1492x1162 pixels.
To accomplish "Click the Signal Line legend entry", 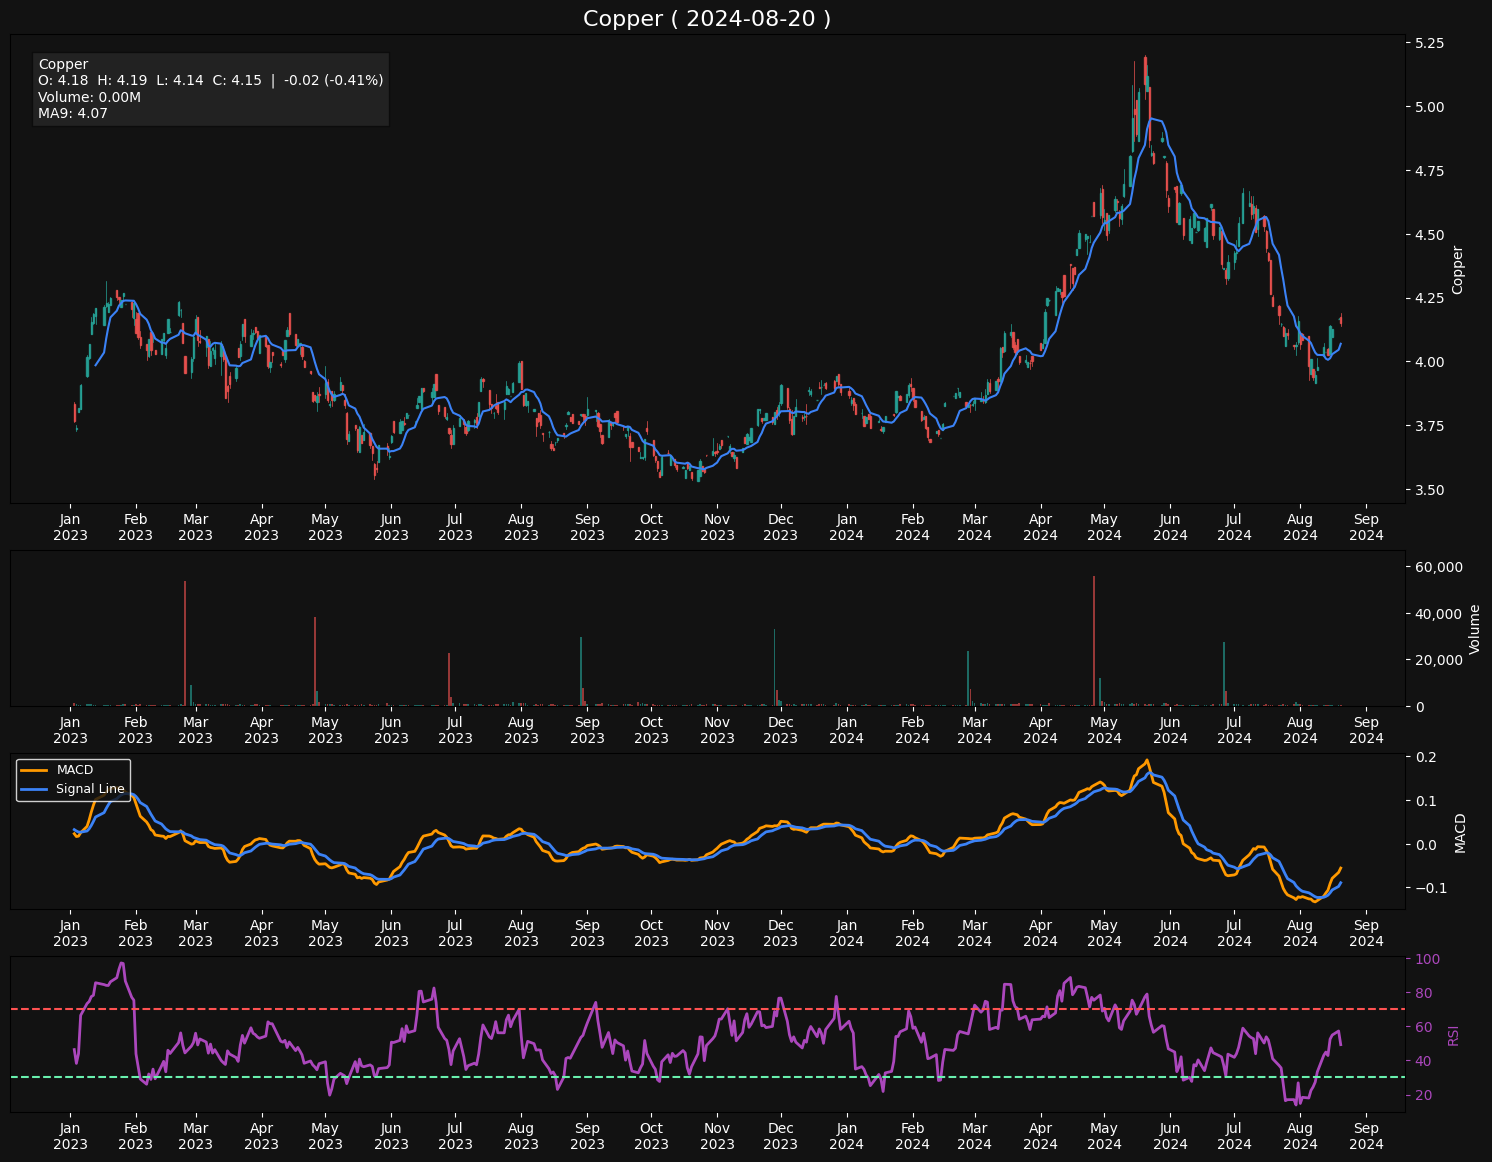I will click(90, 789).
